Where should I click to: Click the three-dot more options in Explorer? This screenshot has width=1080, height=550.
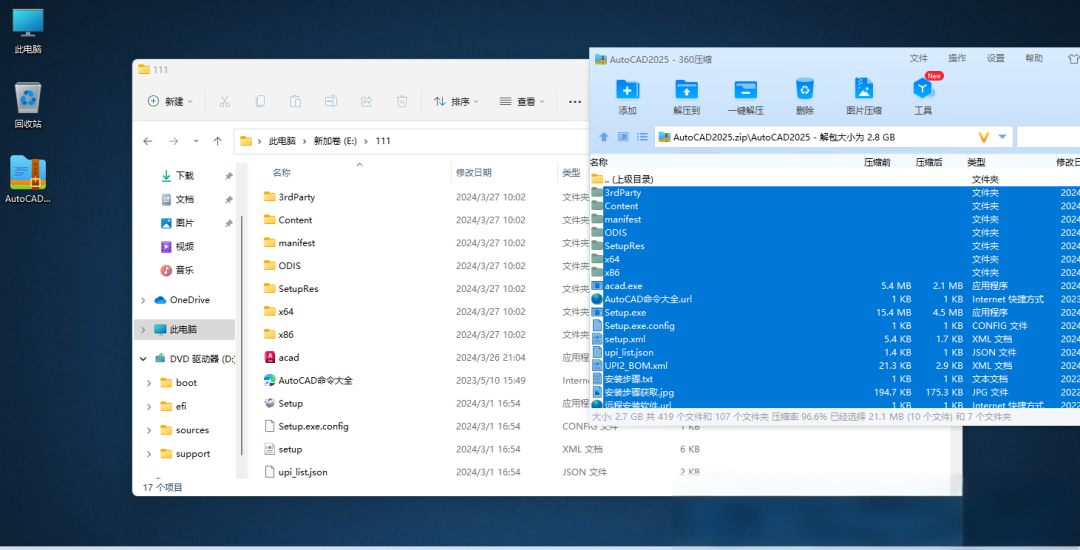575,102
